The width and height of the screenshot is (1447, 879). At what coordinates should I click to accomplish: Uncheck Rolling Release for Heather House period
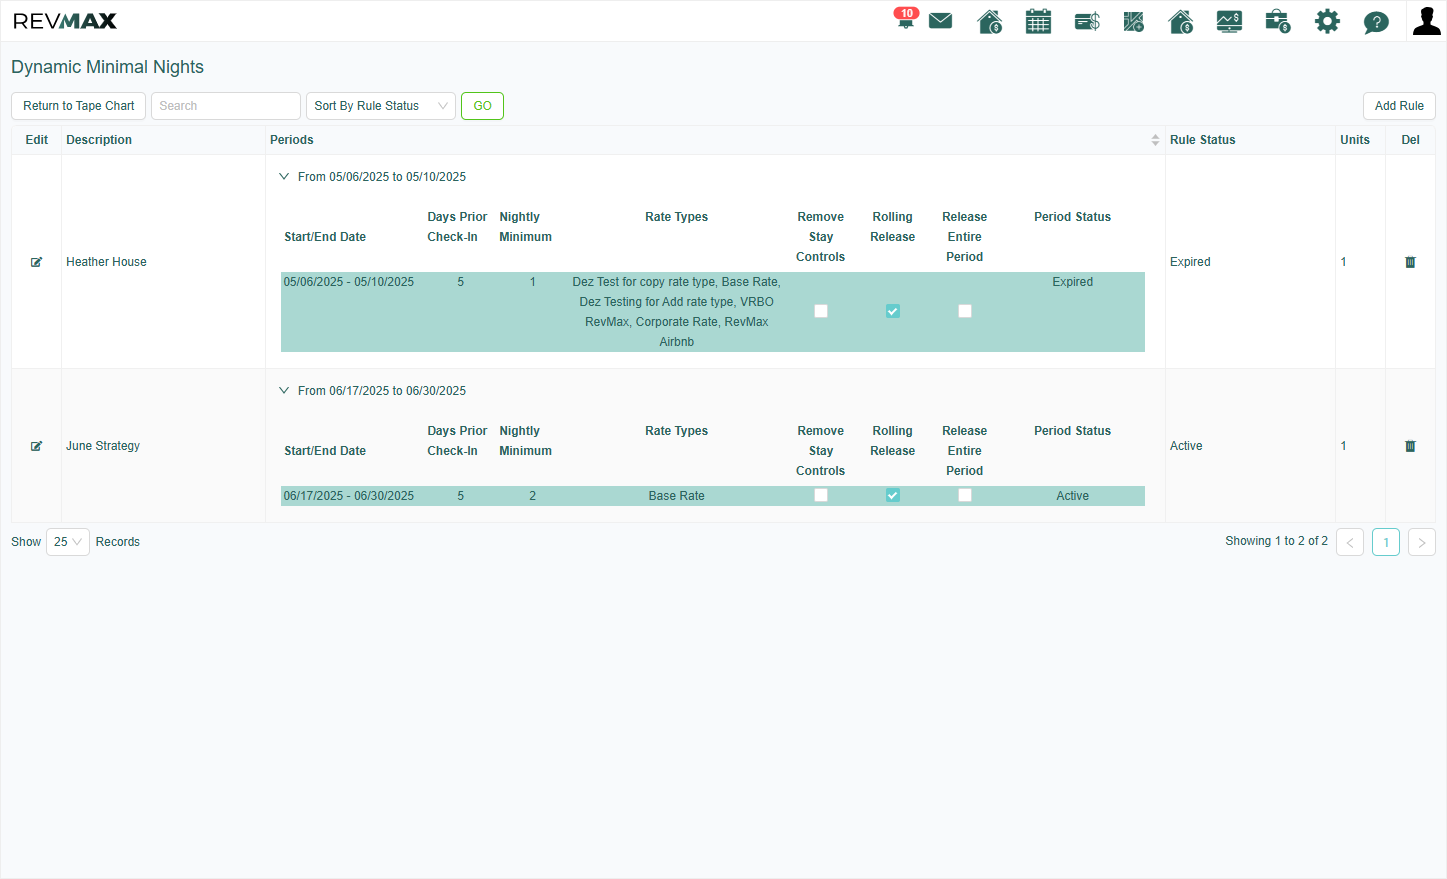click(893, 311)
